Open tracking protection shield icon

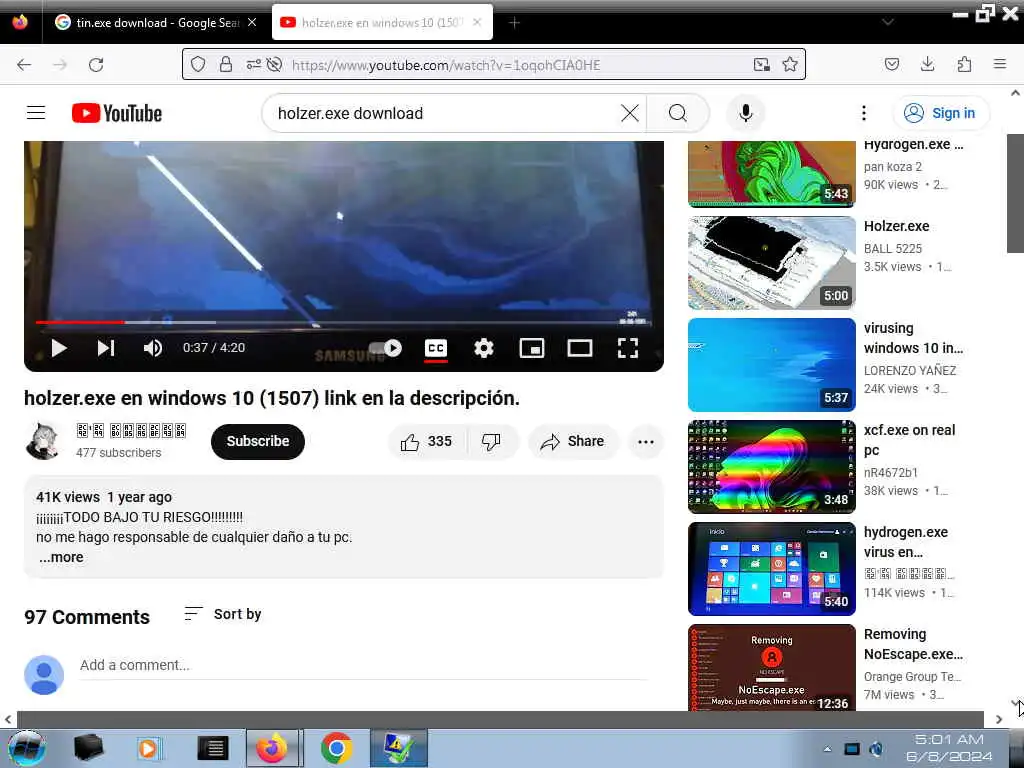tap(198, 64)
